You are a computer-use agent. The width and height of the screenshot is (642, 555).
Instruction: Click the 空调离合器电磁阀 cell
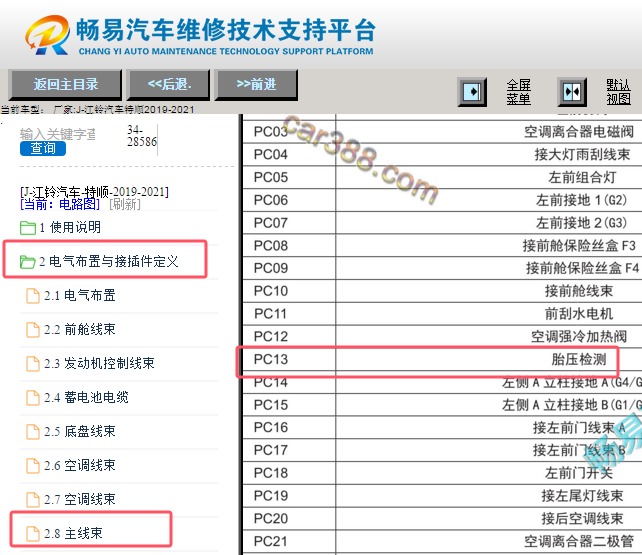tap(579, 132)
